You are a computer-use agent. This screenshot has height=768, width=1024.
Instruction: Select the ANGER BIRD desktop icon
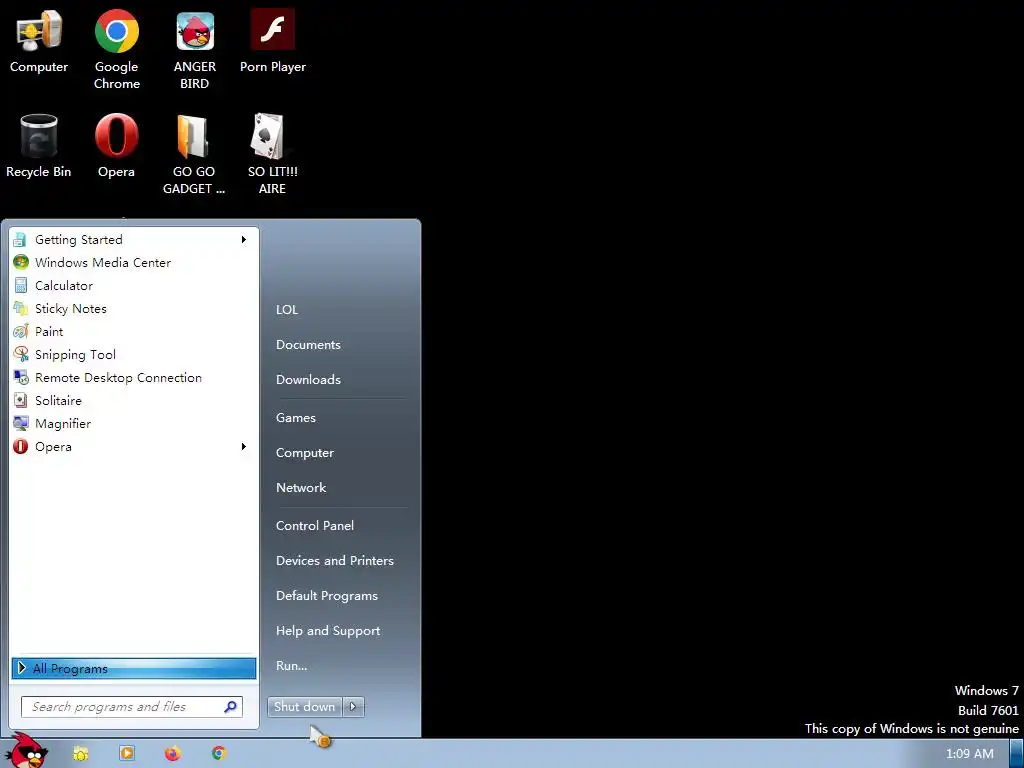tap(195, 49)
